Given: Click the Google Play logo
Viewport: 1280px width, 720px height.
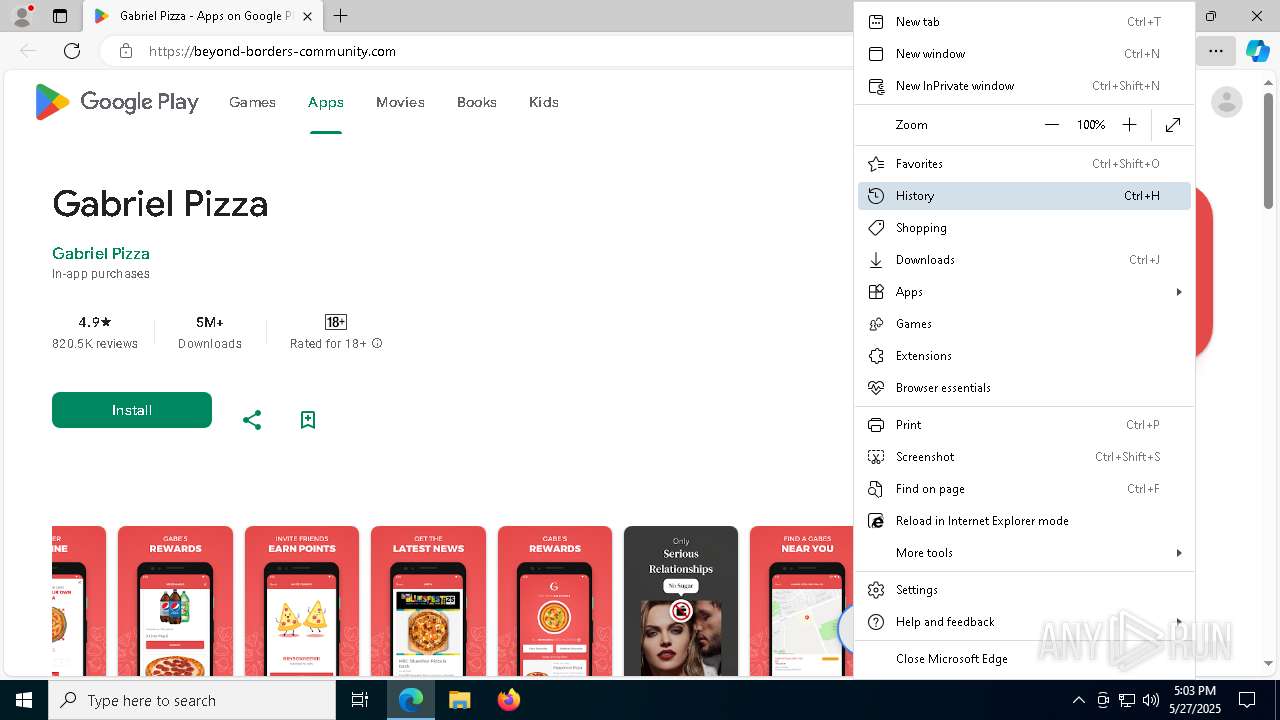Looking at the screenshot, I should point(117,102).
